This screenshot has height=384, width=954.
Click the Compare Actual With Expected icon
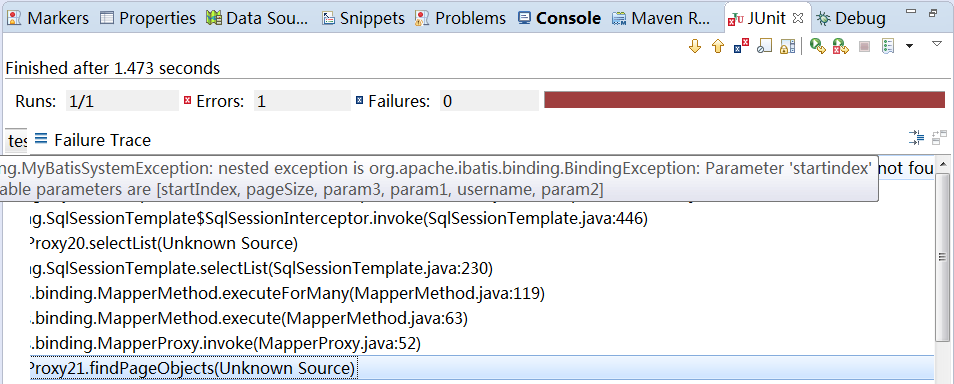(x=939, y=138)
